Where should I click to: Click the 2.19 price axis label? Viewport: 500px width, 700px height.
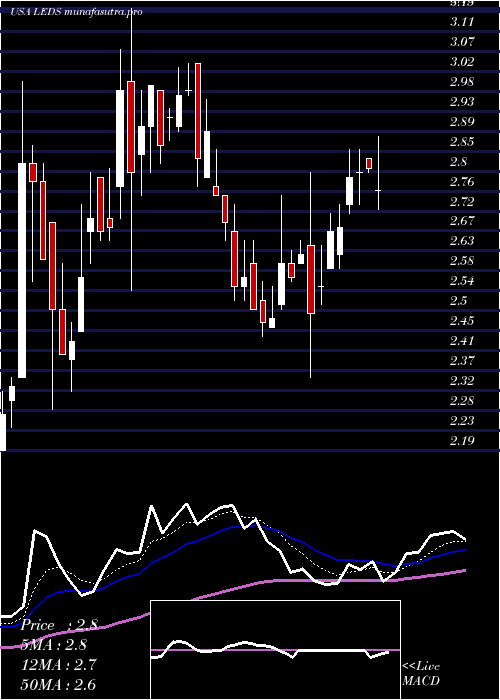tap(462, 441)
